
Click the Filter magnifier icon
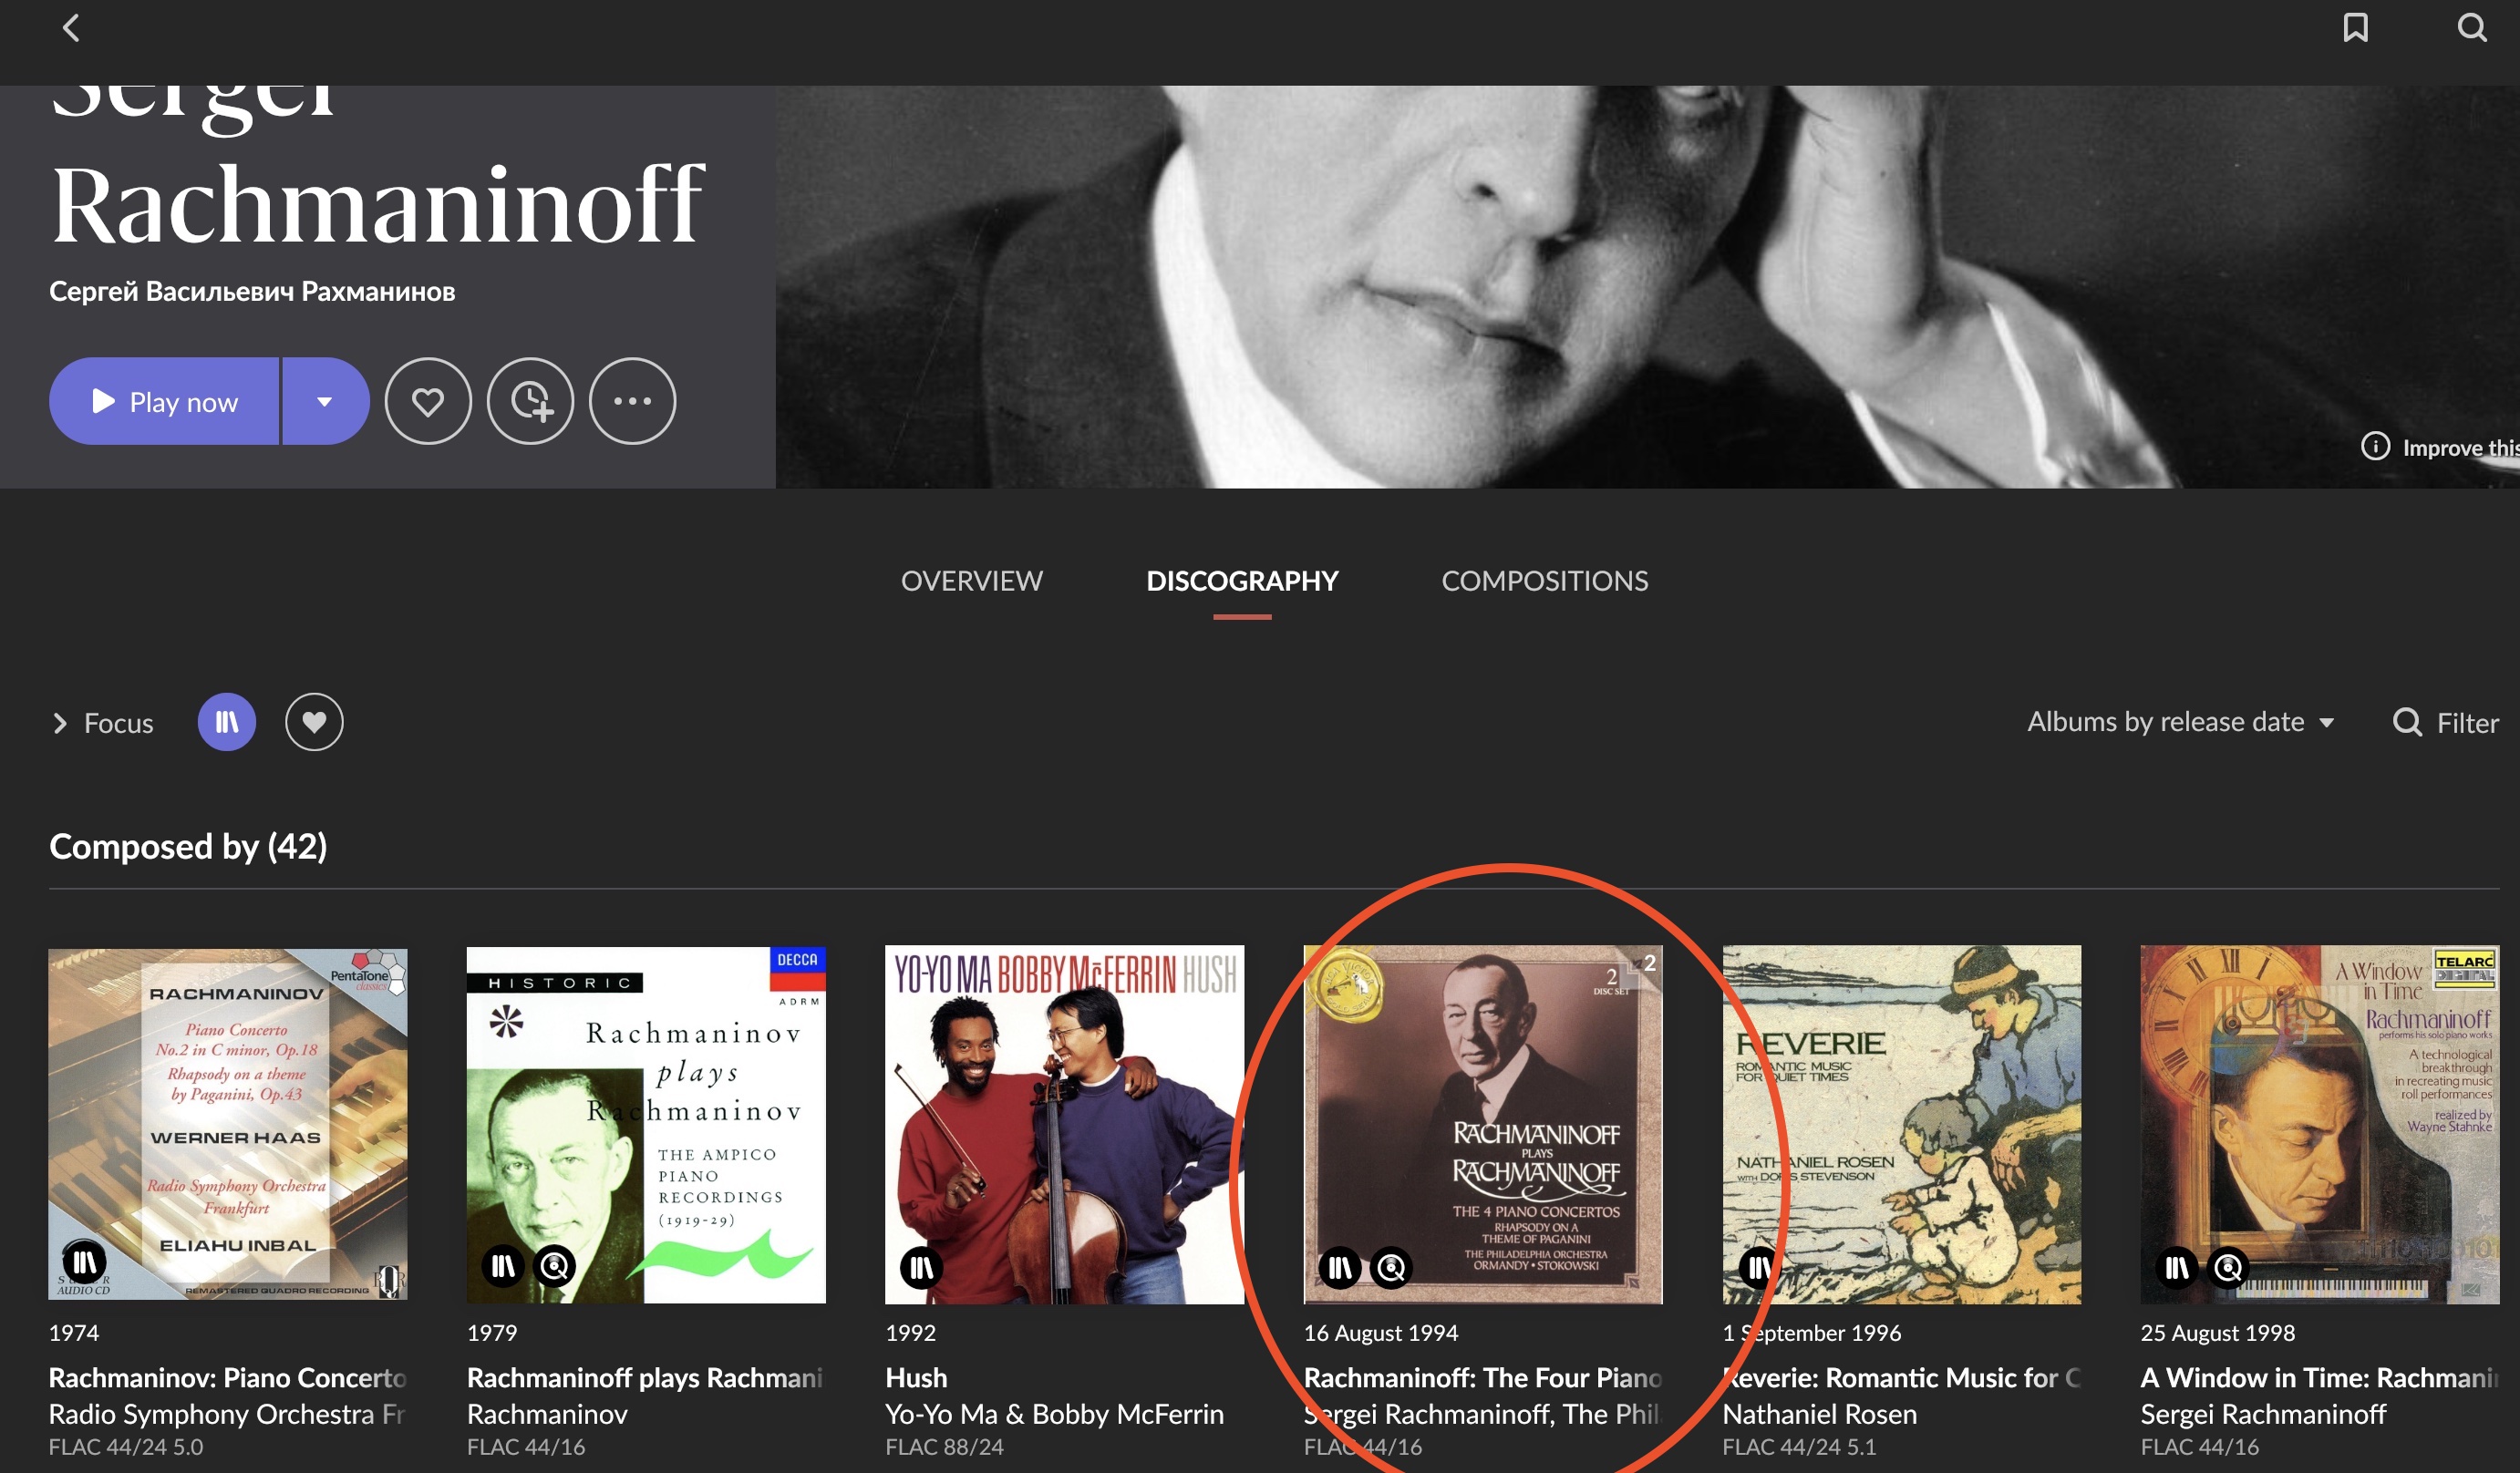2407,722
